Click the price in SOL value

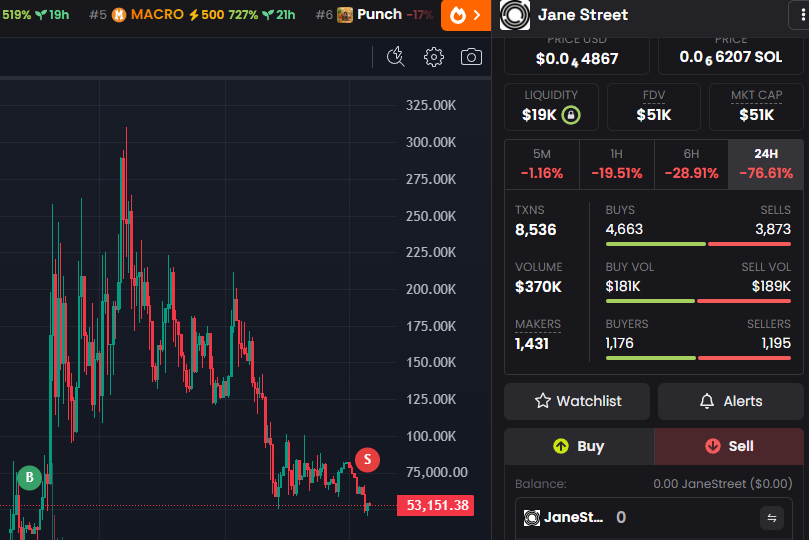point(731,57)
